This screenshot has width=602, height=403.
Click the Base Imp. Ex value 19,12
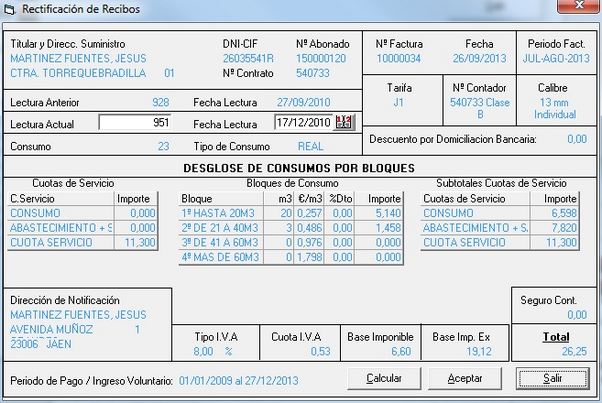479,351
